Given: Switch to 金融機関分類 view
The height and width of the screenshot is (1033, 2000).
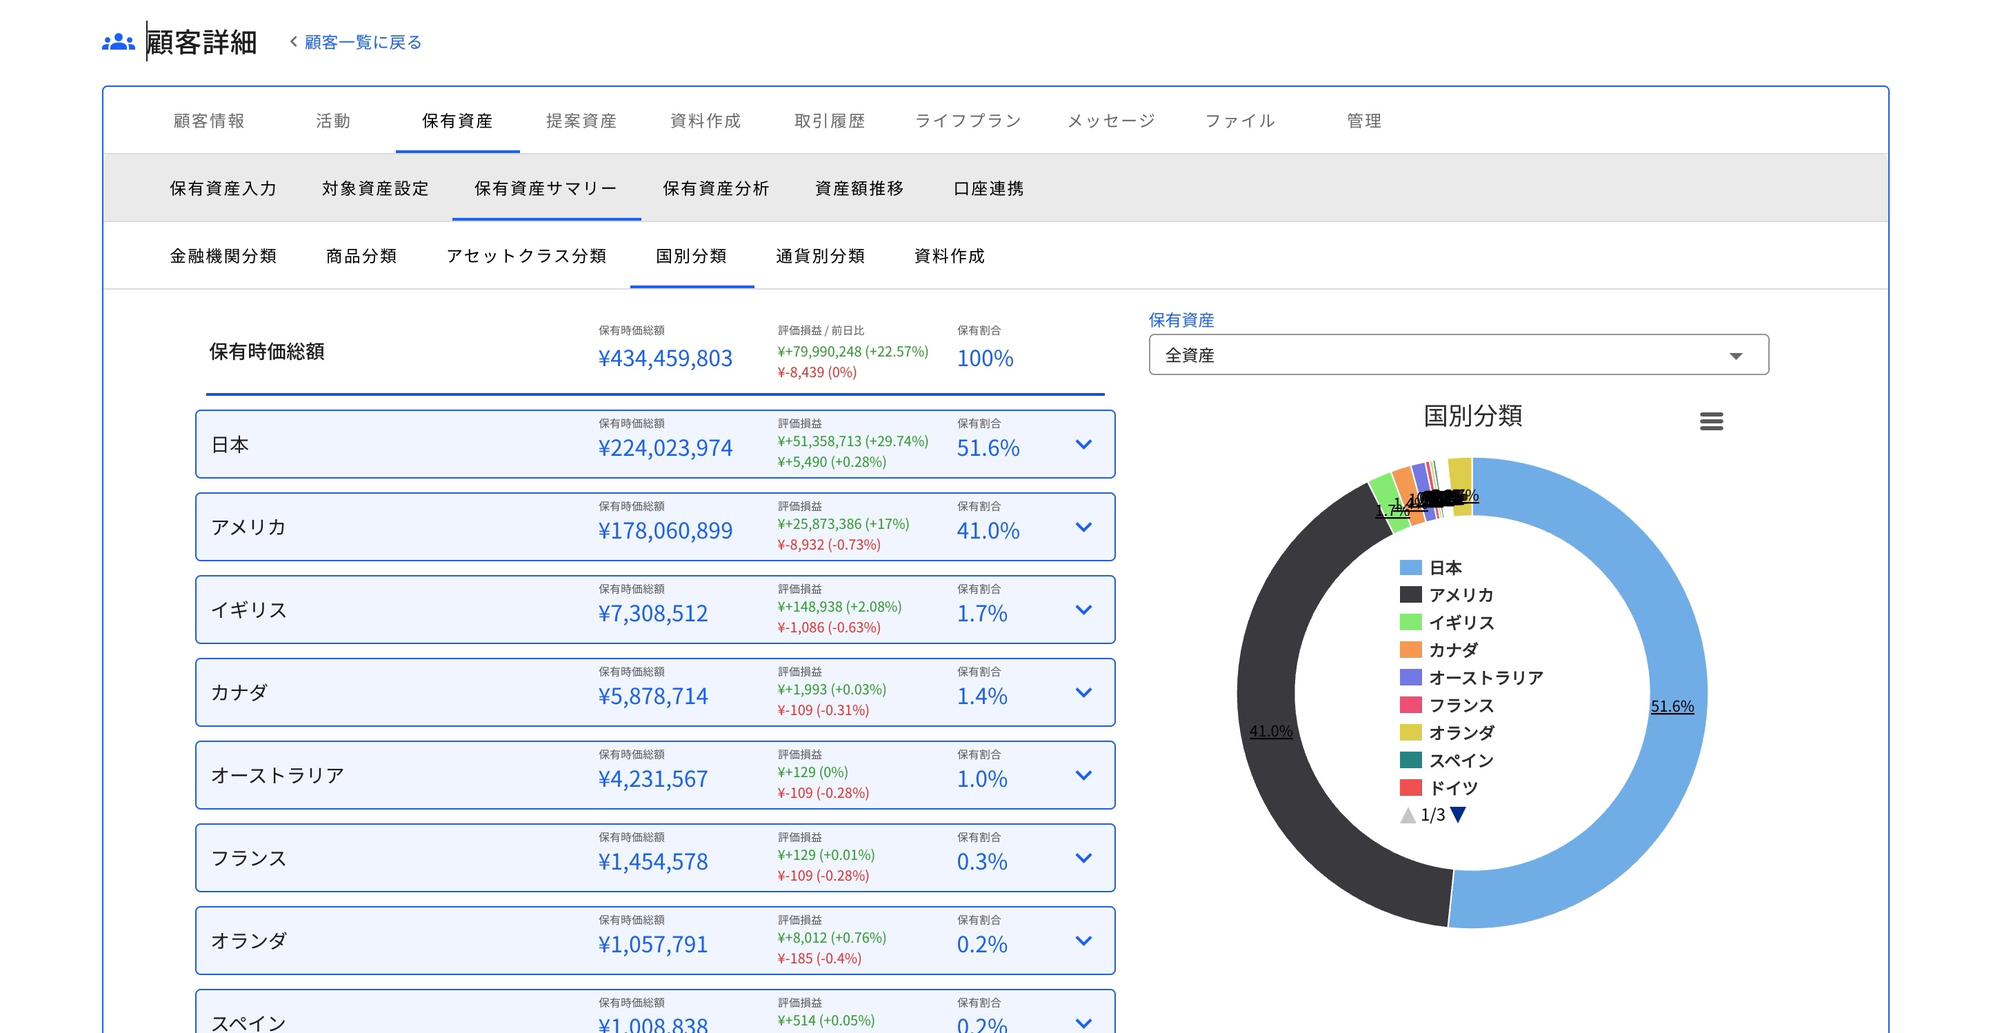Looking at the screenshot, I should [223, 256].
